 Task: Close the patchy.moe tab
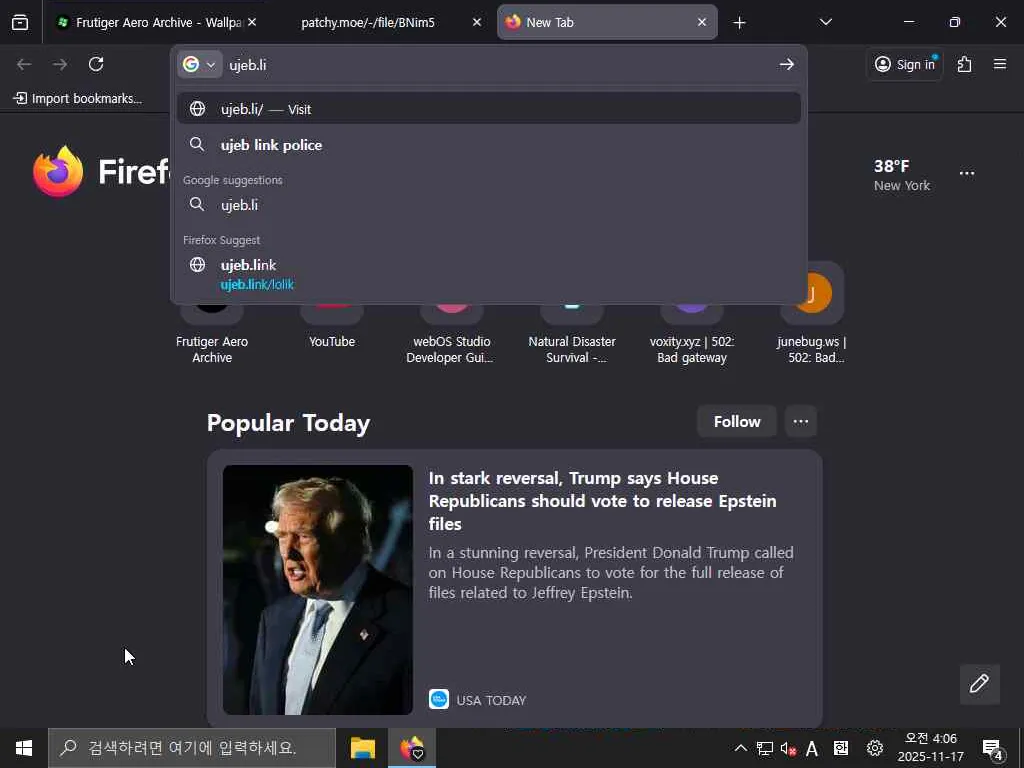click(477, 22)
